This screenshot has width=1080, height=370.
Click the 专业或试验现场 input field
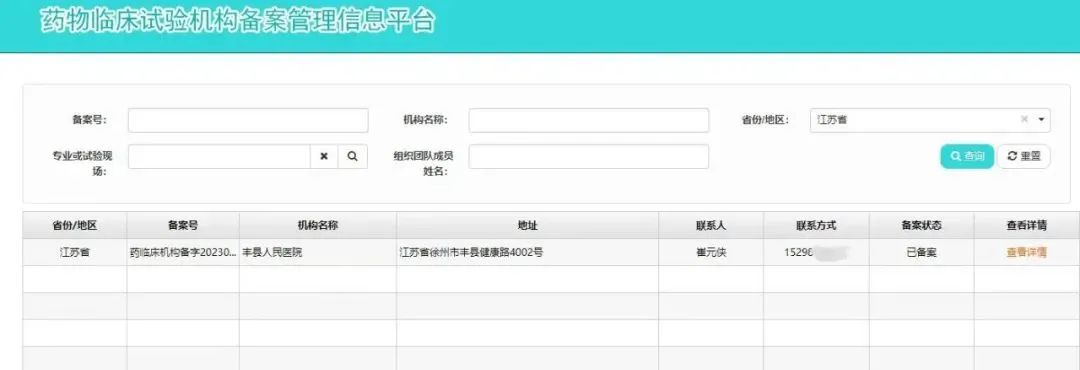[x=219, y=156]
